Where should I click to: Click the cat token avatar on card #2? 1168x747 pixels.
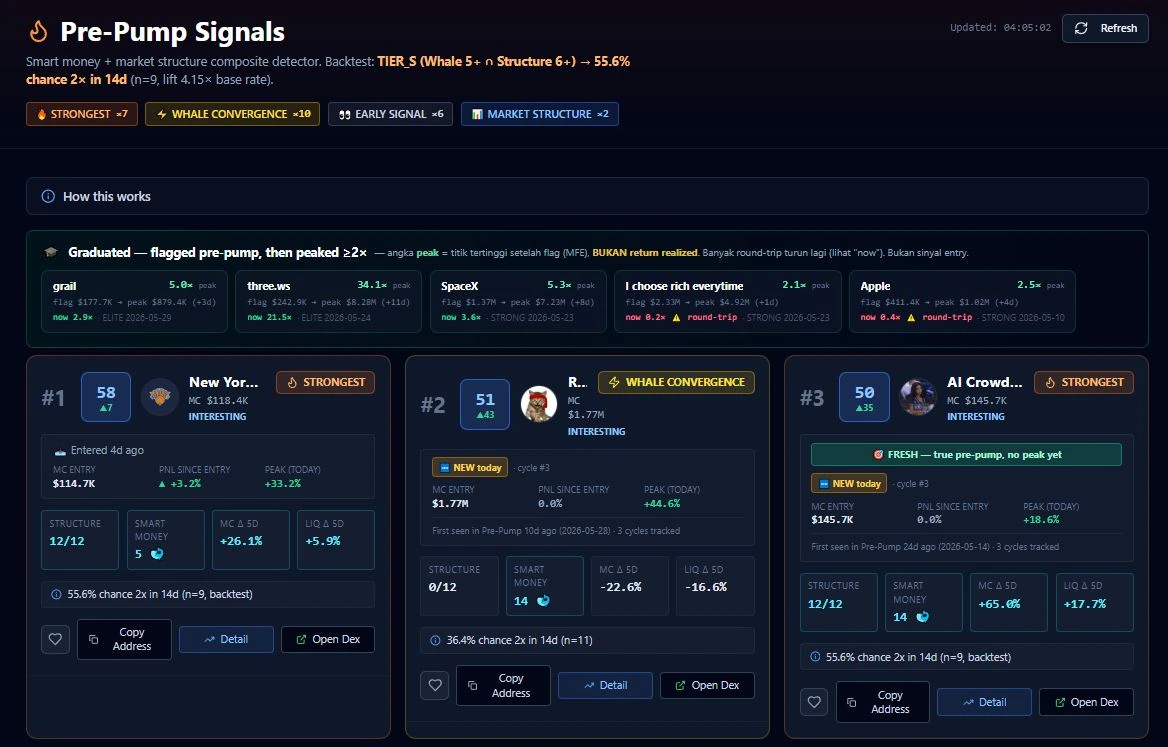tap(539, 404)
